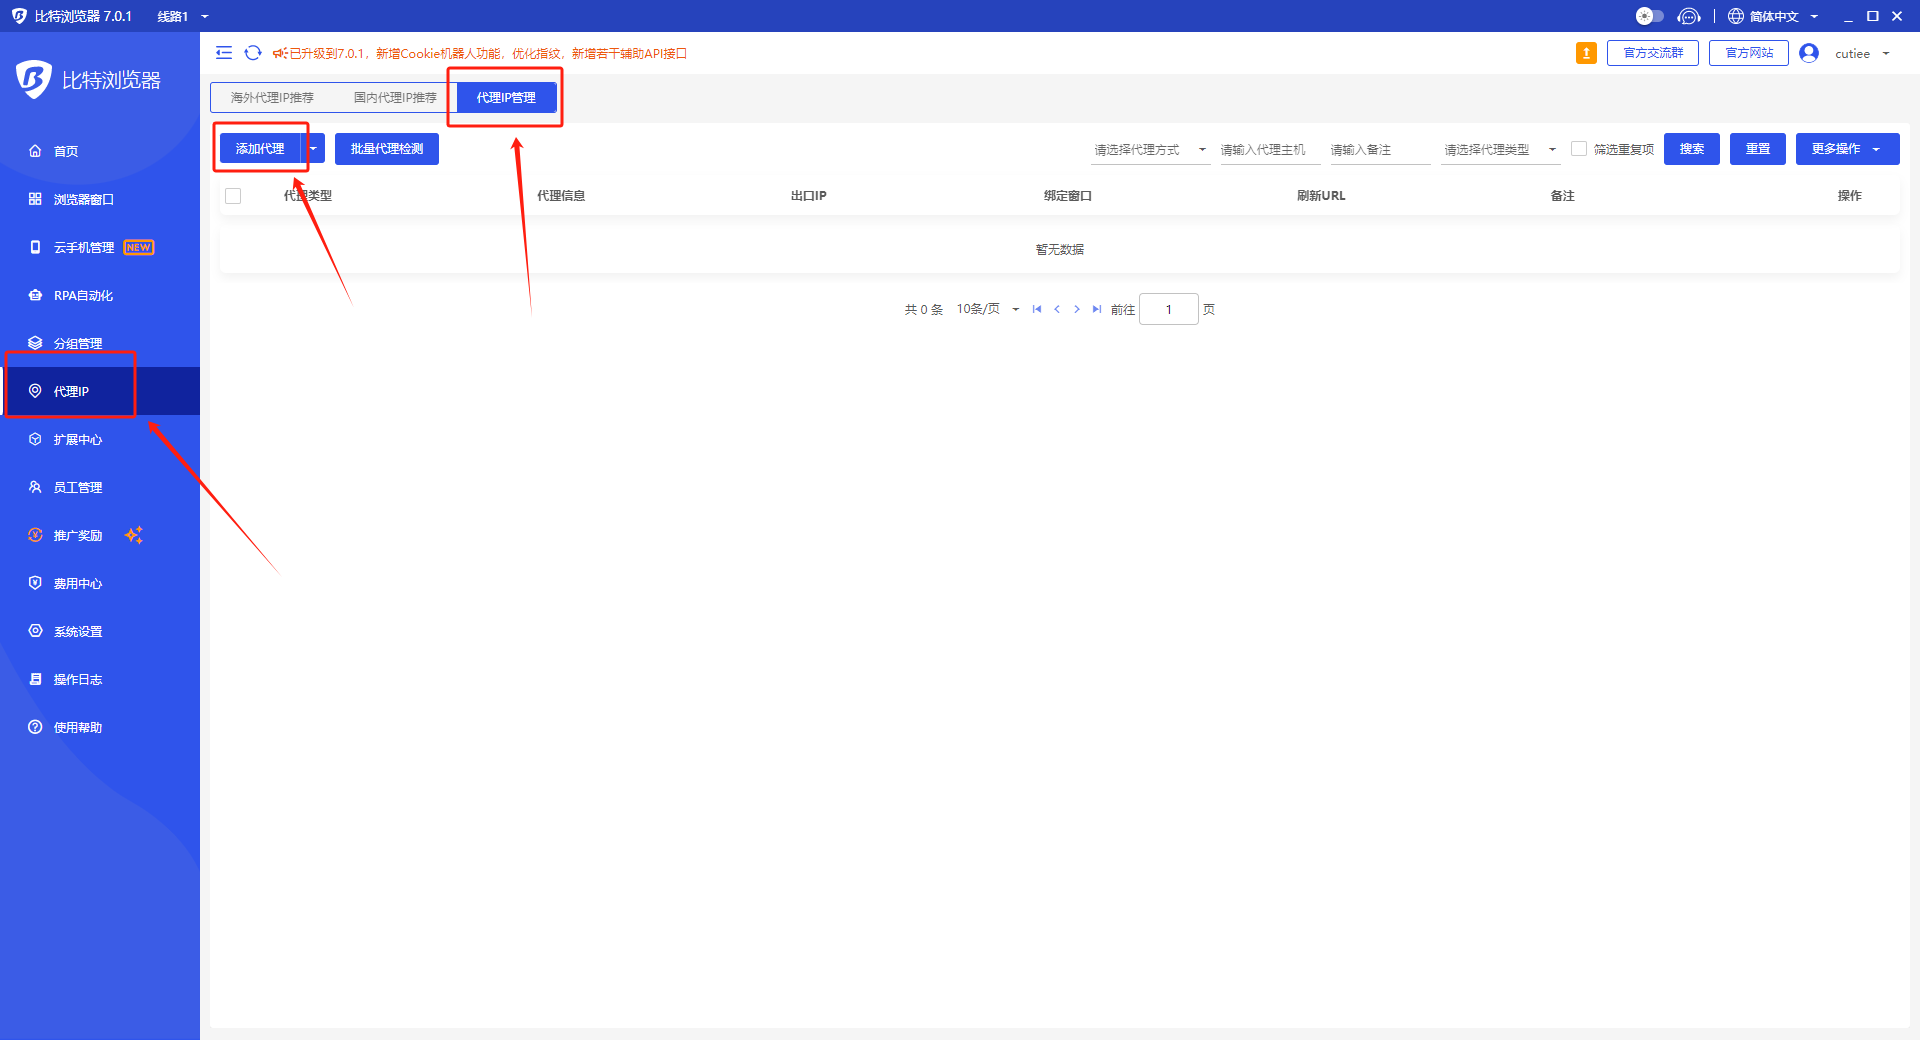Screen dimensions: 1920x1040
Task: Click the user avatar icon
Action: pyautogui.click(x=1809, y=53)
